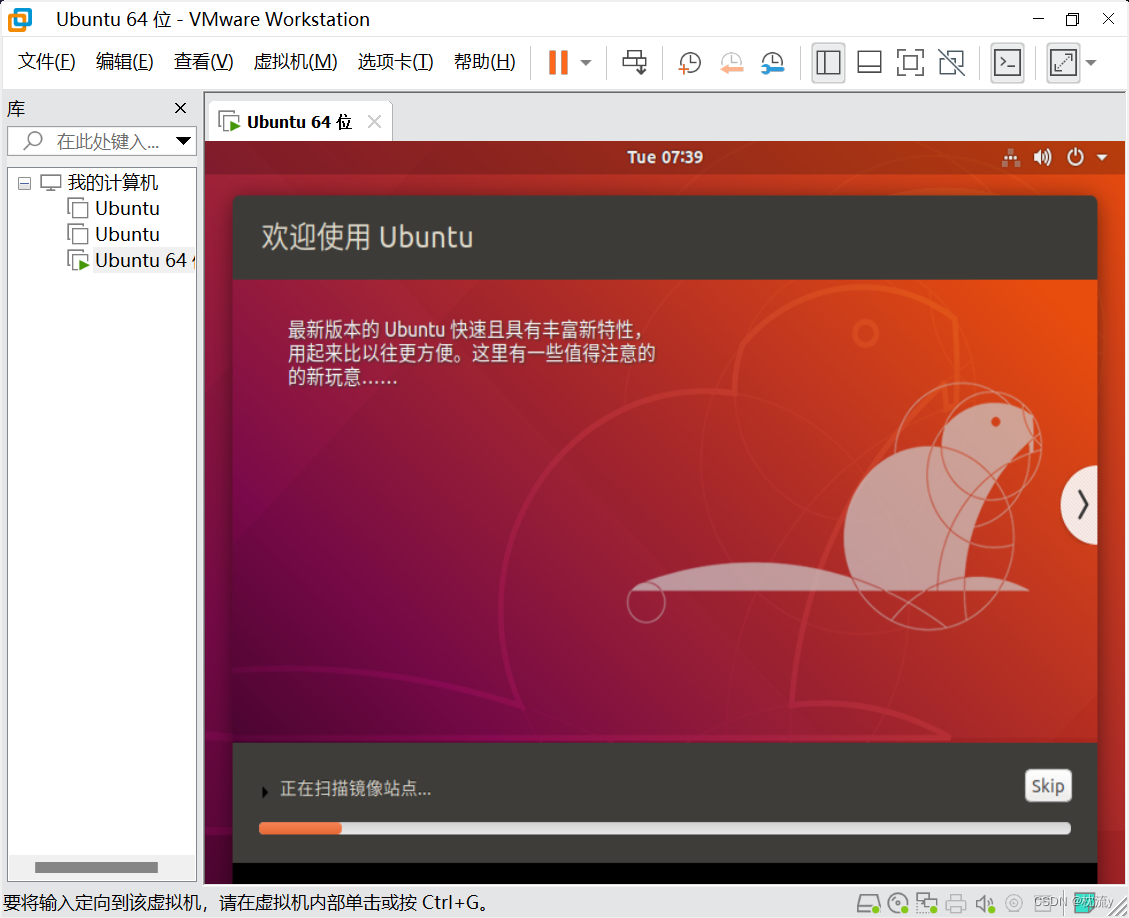Click the hard disk status icon
Image resolution: width=1129 pixels, height=918 pixels.
pyautogui.click(x=868, y=903)
